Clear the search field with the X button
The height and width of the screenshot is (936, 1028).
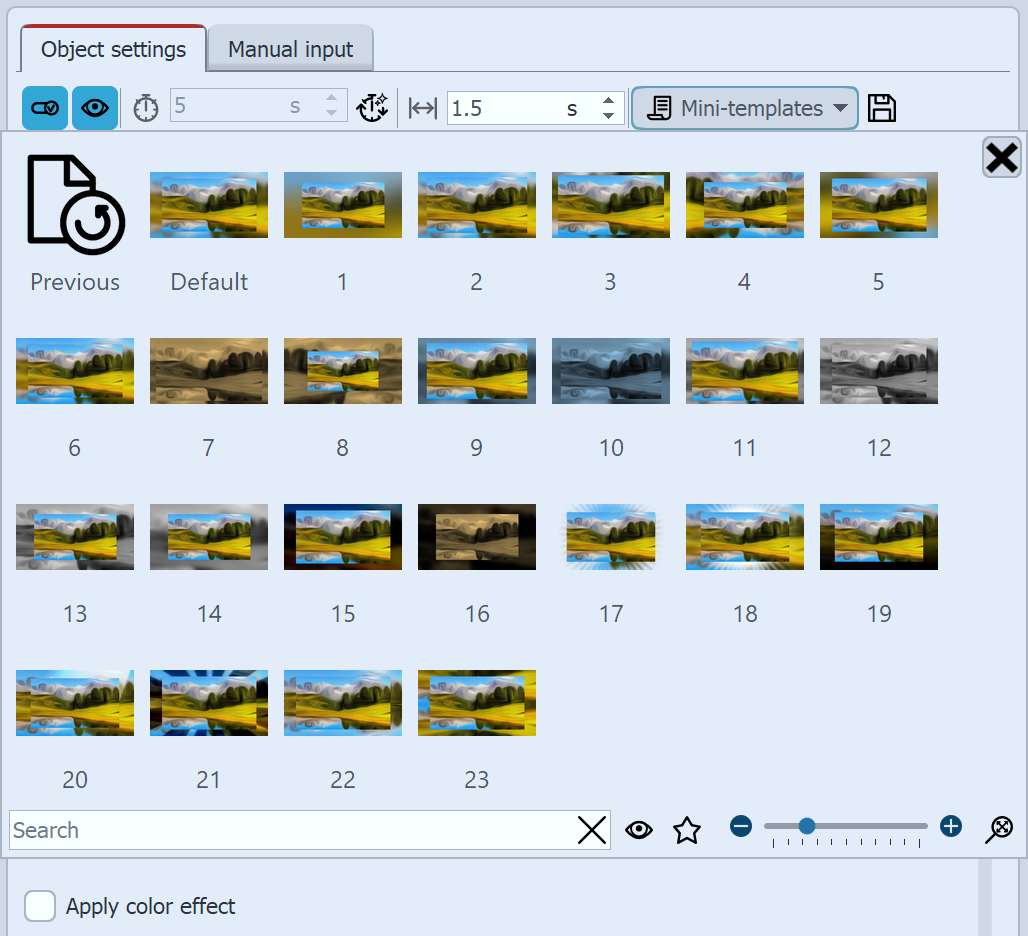point(591,830)
